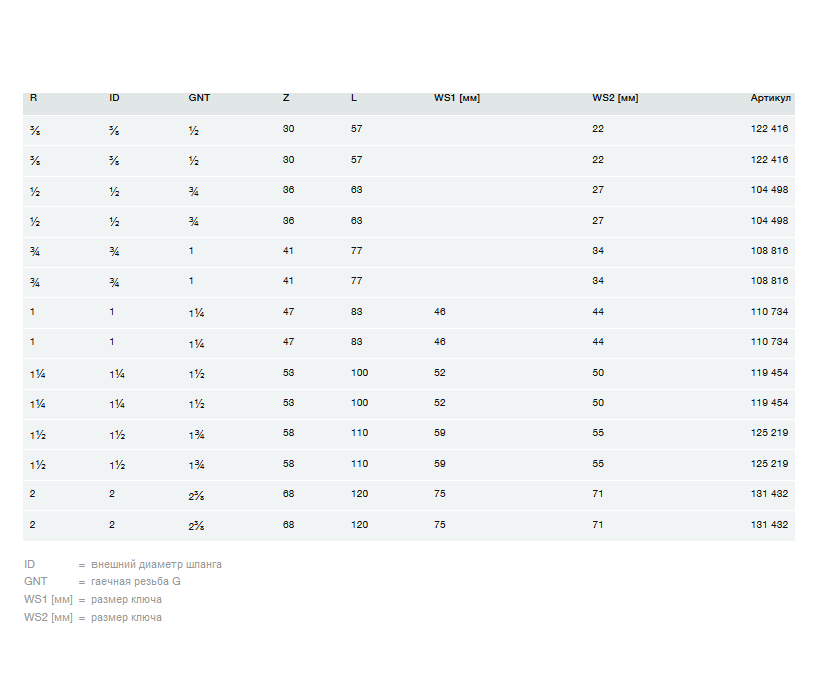Click the WS1 [мм] column header
This screenshot has width=822, height=680.
coord(457,98)
